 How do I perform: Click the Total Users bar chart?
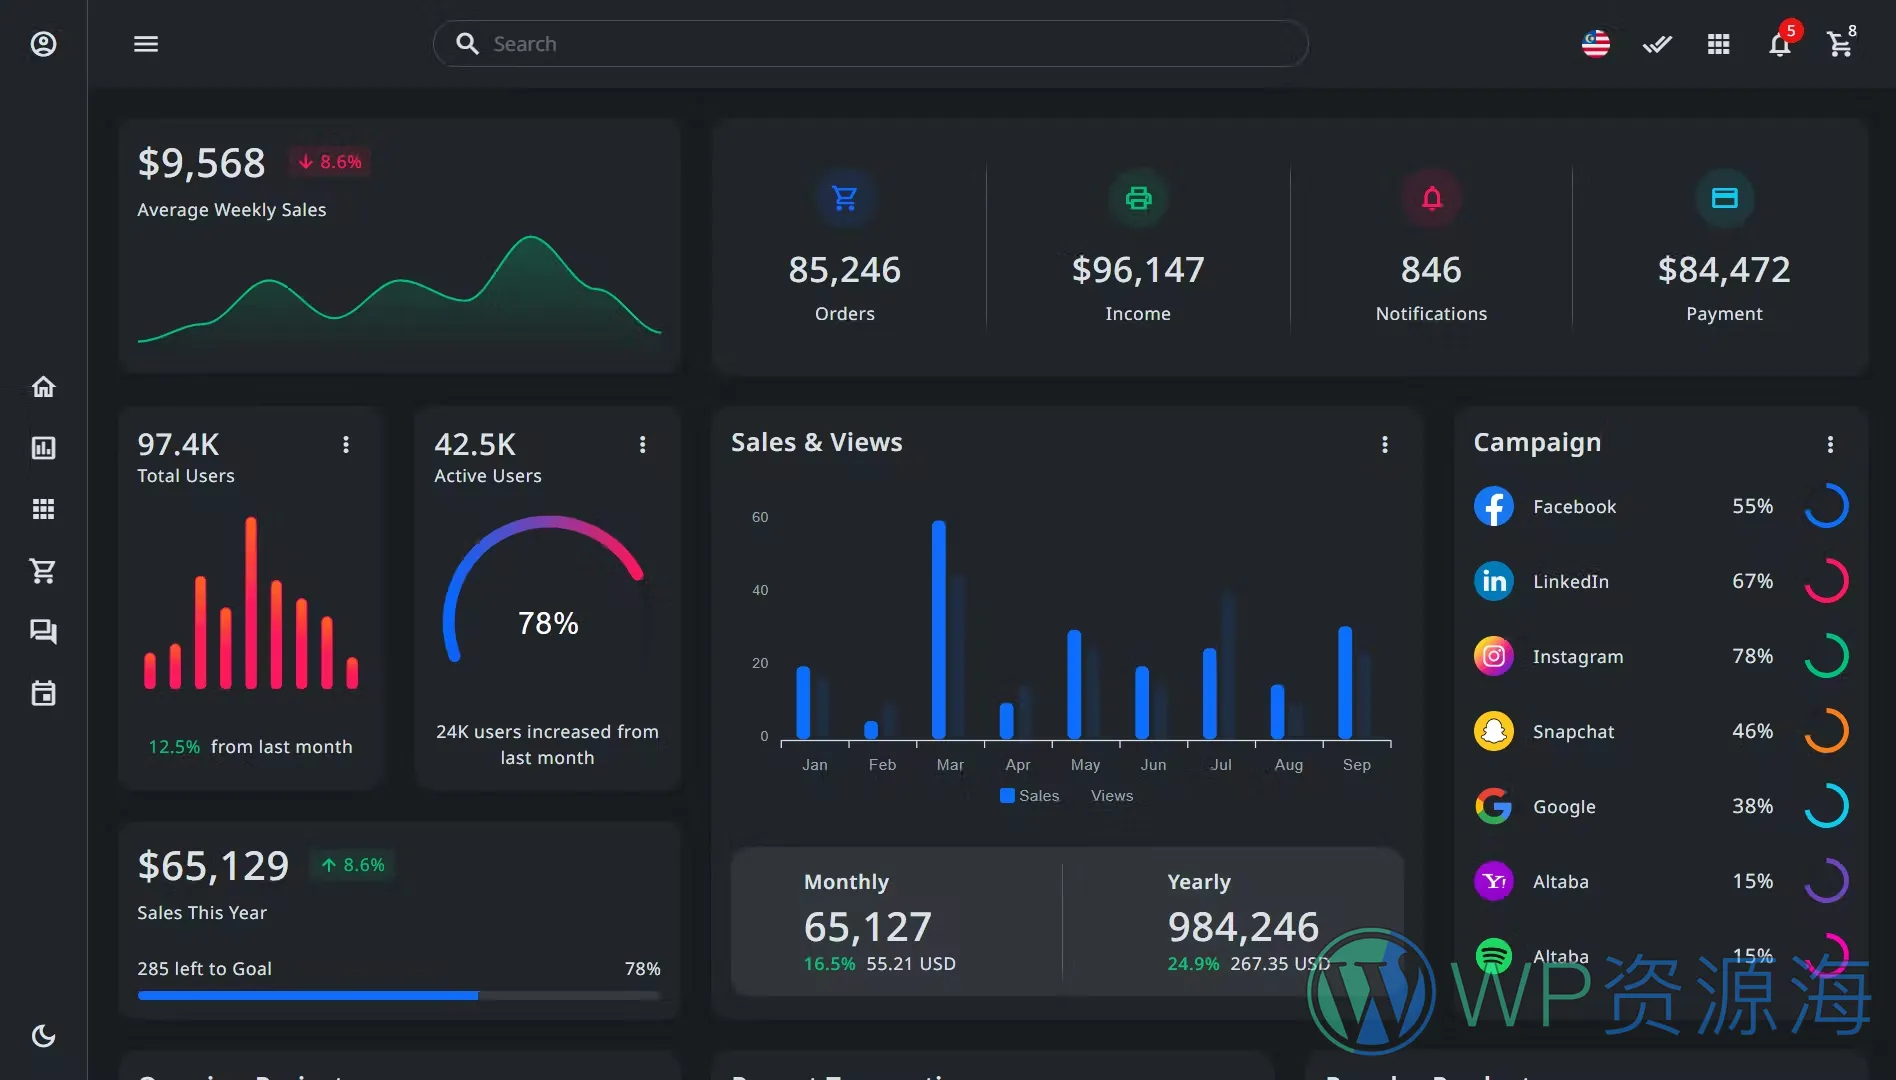click(x=250, y=603)
